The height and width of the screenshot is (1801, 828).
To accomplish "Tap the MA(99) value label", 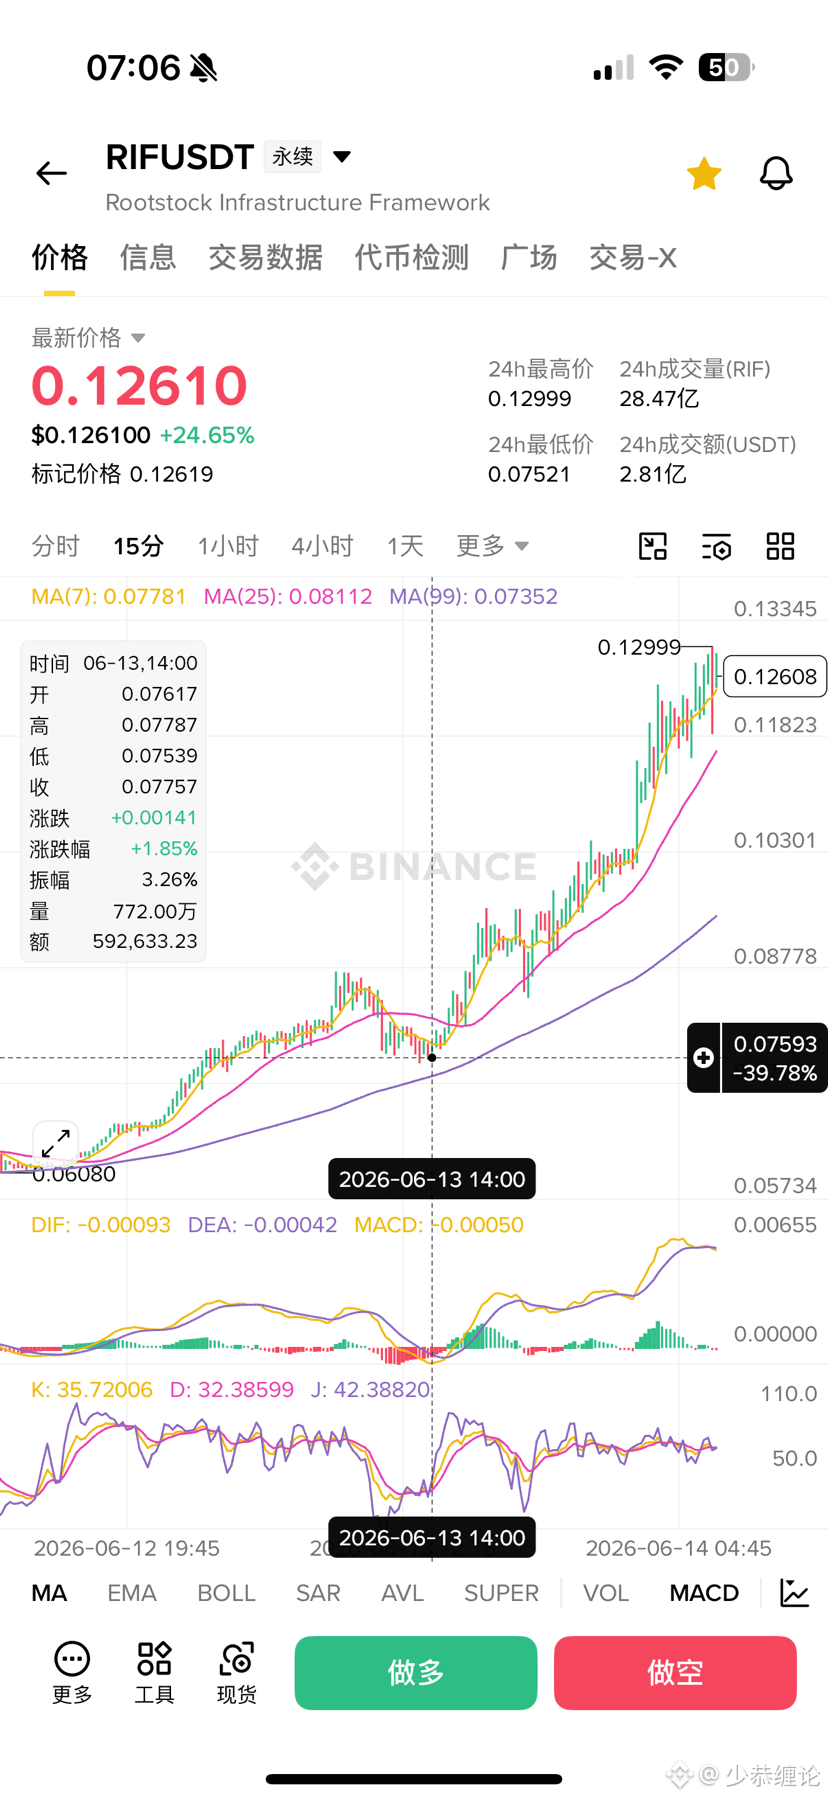I will (473, 597).
